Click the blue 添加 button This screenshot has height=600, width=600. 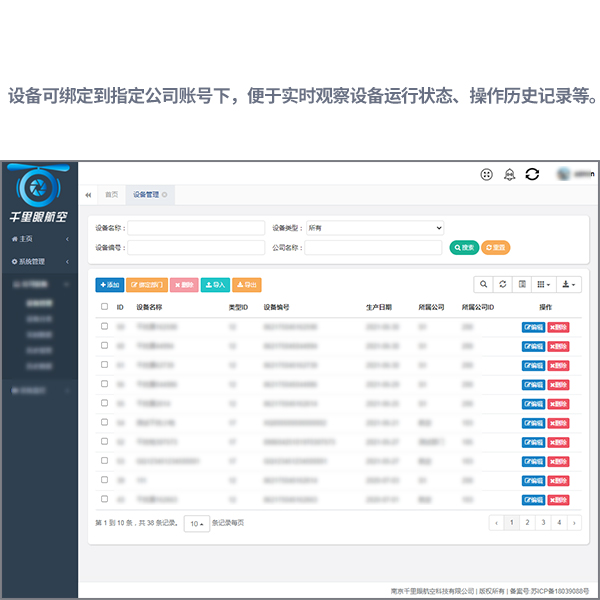[x=110, y=285]
